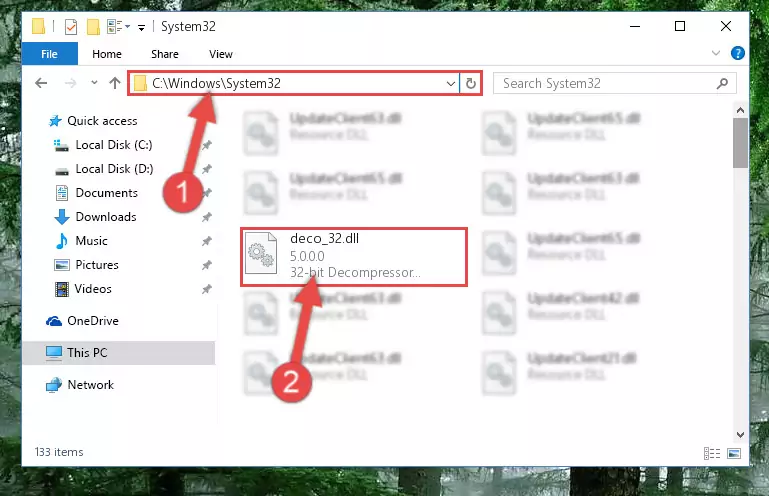This screenshot has height=496, width=769.
Task: Click the vertical scrollbar thumb
Action: pyautogui.click(x=741, y=143)
